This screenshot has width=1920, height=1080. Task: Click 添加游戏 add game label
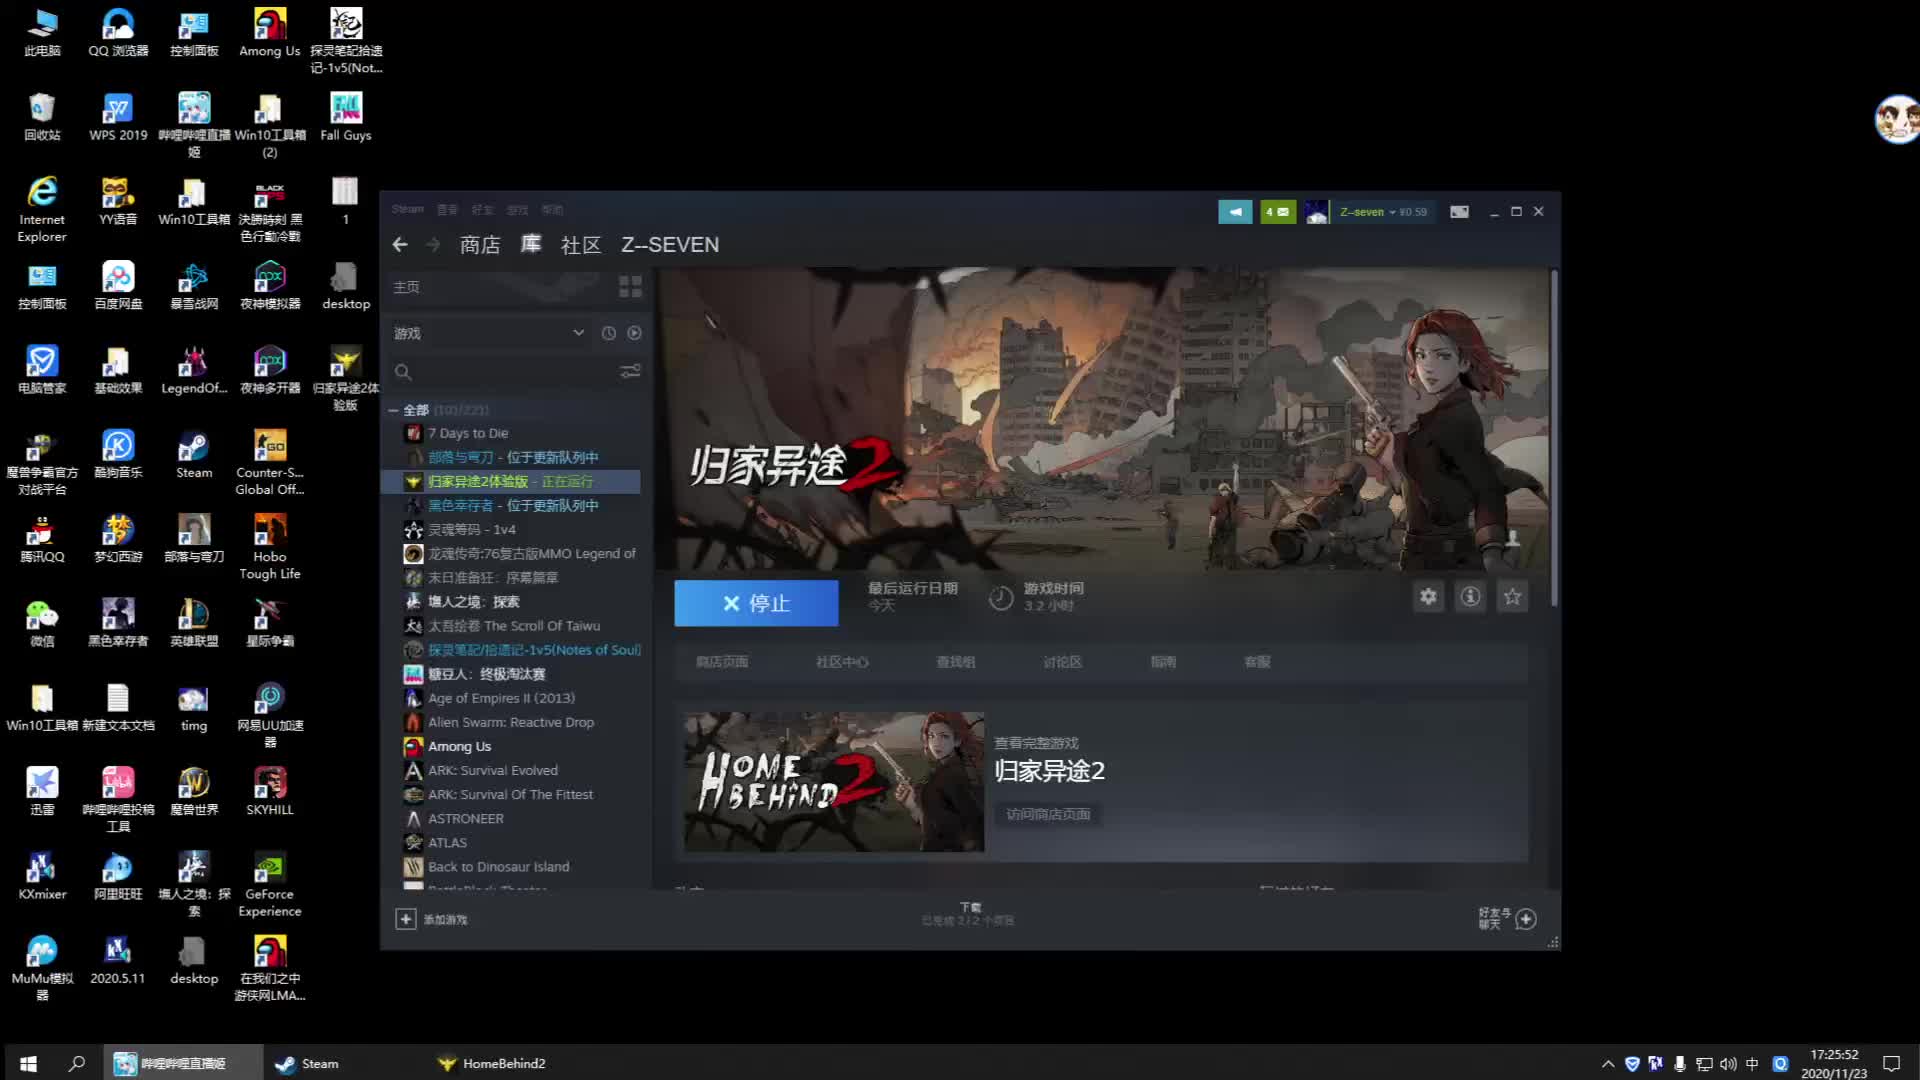coord(445,919)
